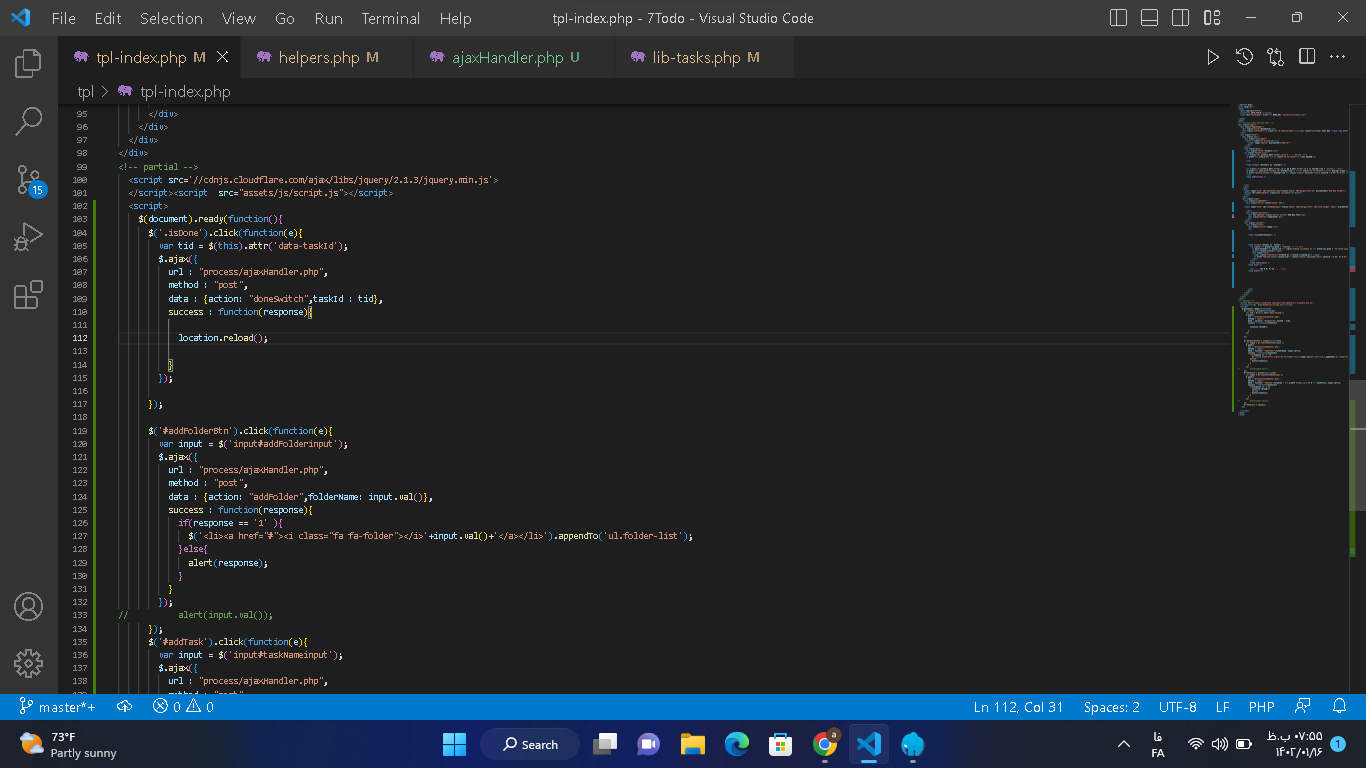Viewport: 1366px width, 768px height.
Task: Open the timeline history icon in editor toolbar
Action: pyautogui.click(x=1244, y=57)
